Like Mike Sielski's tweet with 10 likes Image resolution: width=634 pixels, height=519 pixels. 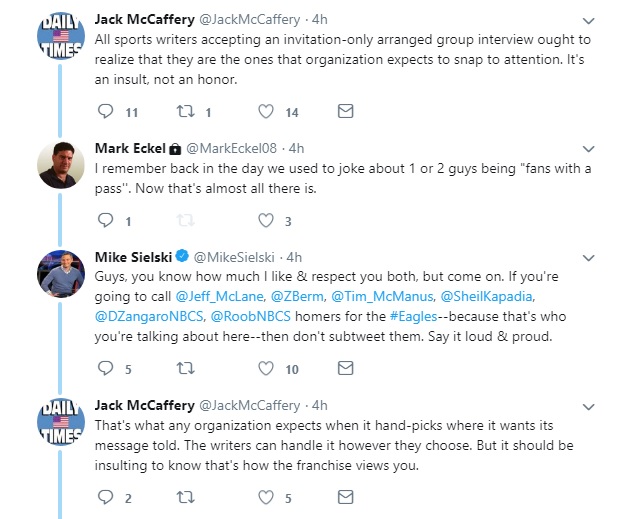pyautogui.click(x=265, y=369)
